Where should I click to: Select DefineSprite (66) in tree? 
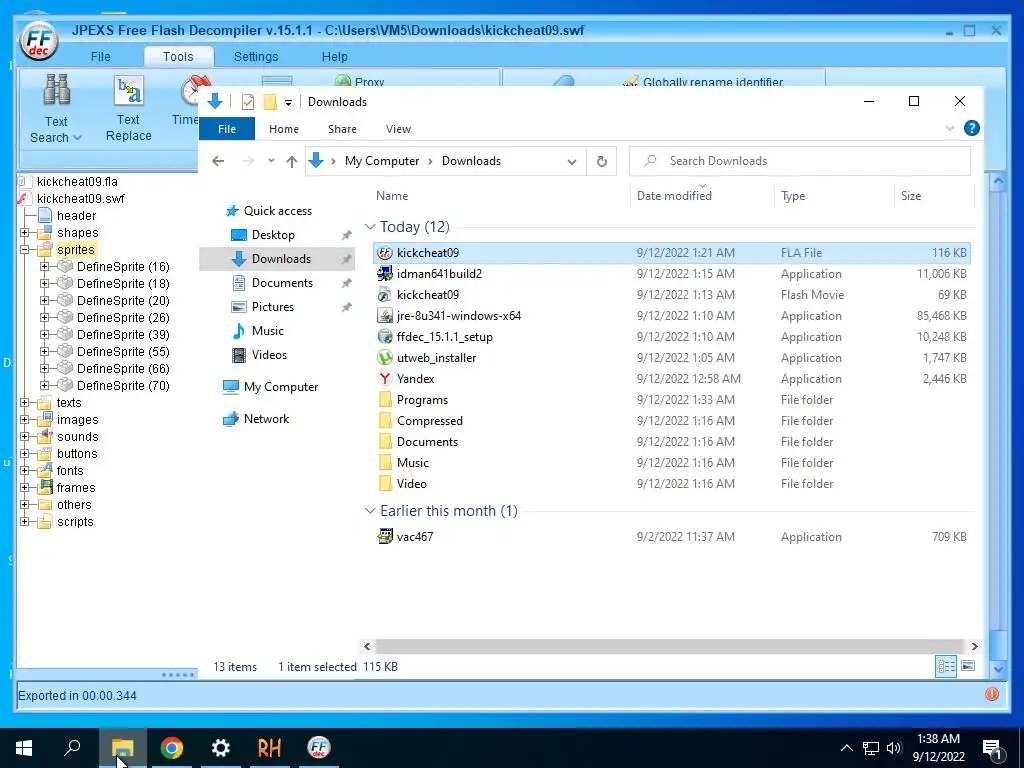(x=123, y=368)
